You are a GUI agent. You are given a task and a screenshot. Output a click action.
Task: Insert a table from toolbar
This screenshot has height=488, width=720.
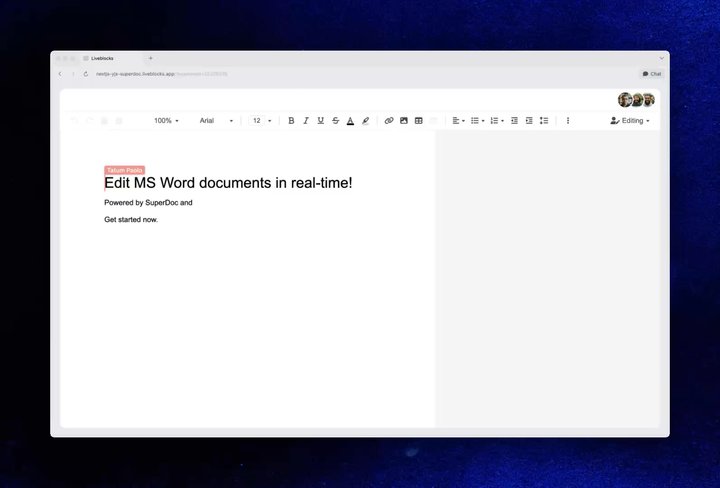tap(419, 121)
